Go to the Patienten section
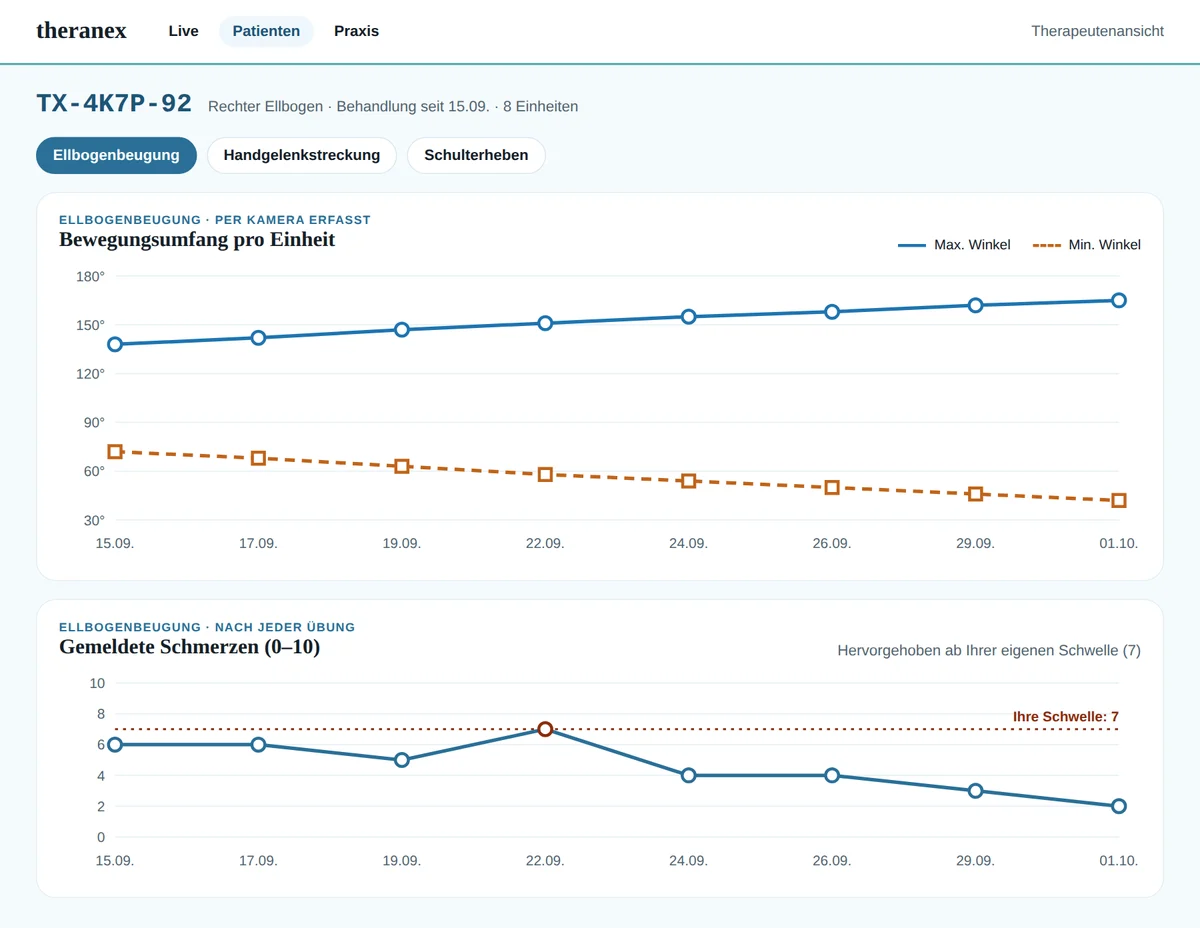 (x=266, y=31)
